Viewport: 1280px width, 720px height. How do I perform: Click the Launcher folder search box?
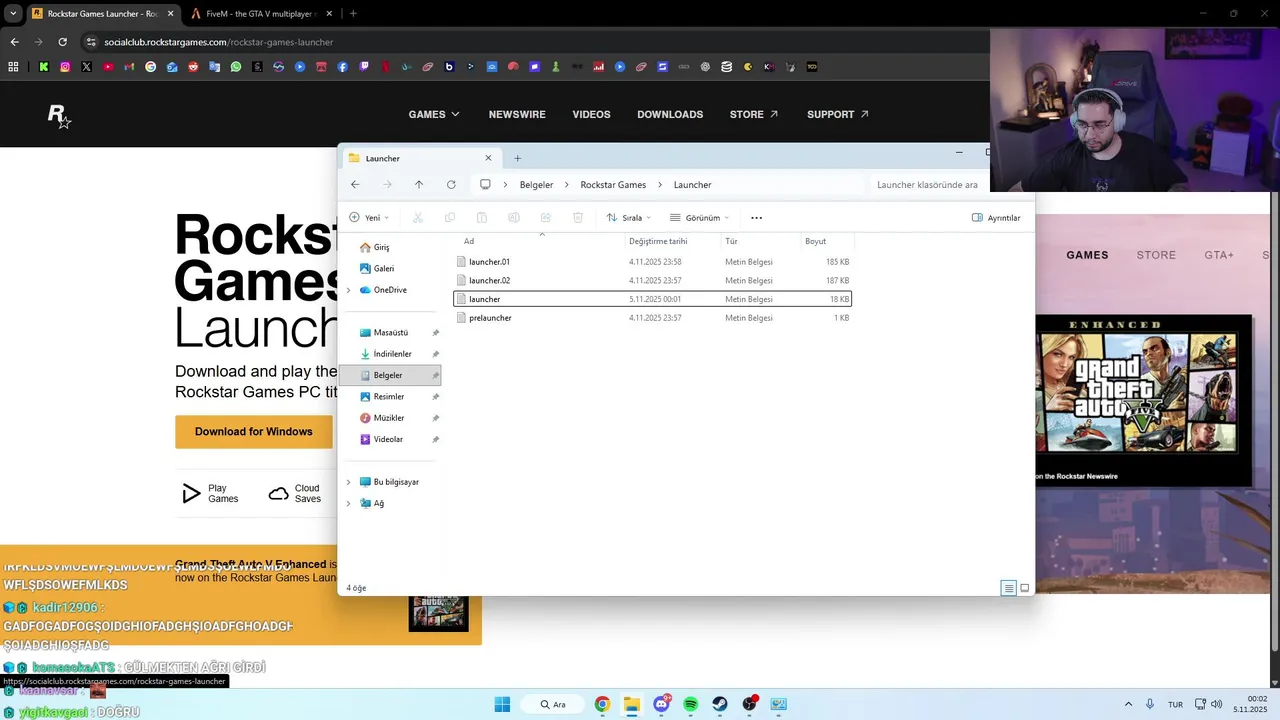tap(927, 185)
